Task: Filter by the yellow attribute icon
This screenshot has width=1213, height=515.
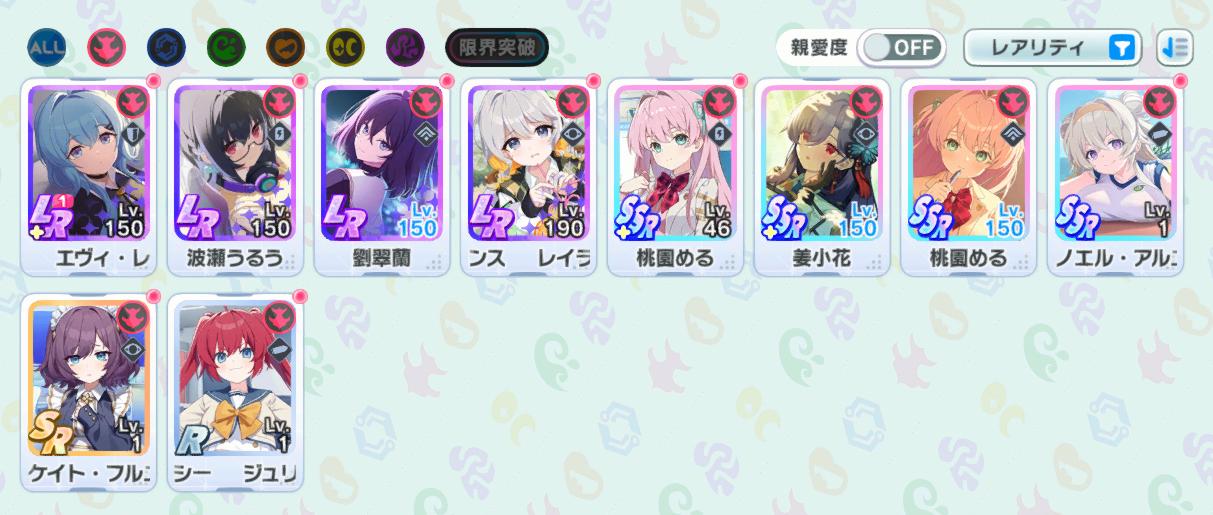Action: (345, 46)
